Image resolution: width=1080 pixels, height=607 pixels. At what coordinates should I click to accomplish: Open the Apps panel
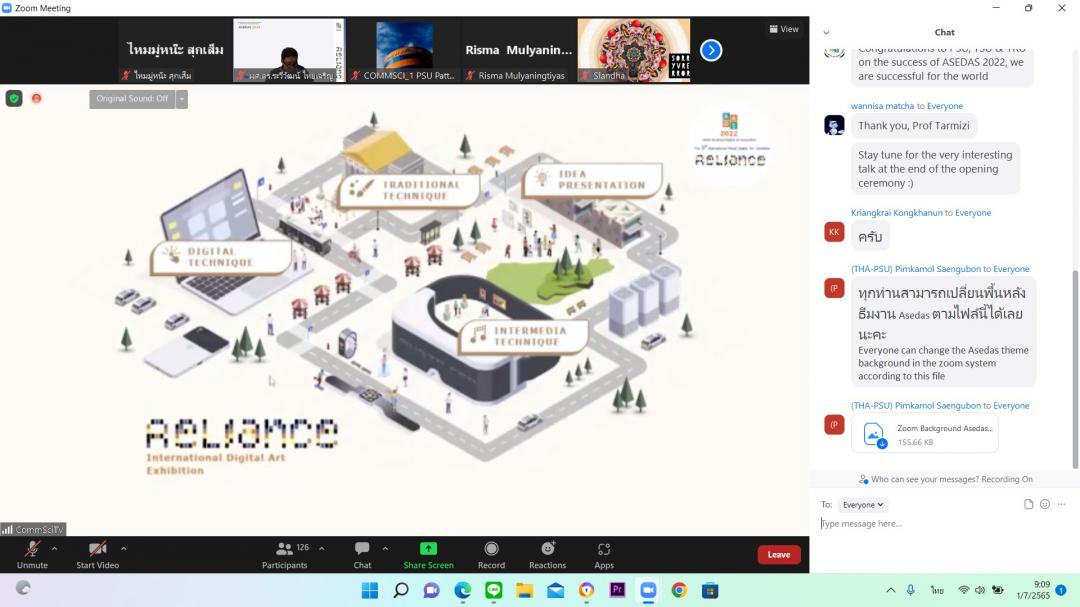(x=604, y=549)
